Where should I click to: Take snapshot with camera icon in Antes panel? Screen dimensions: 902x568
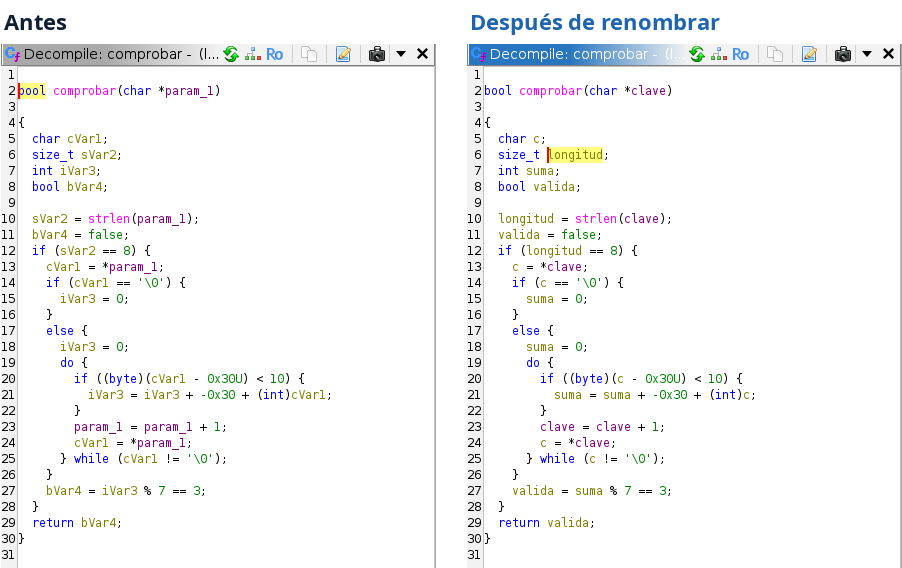pos(377,54)
